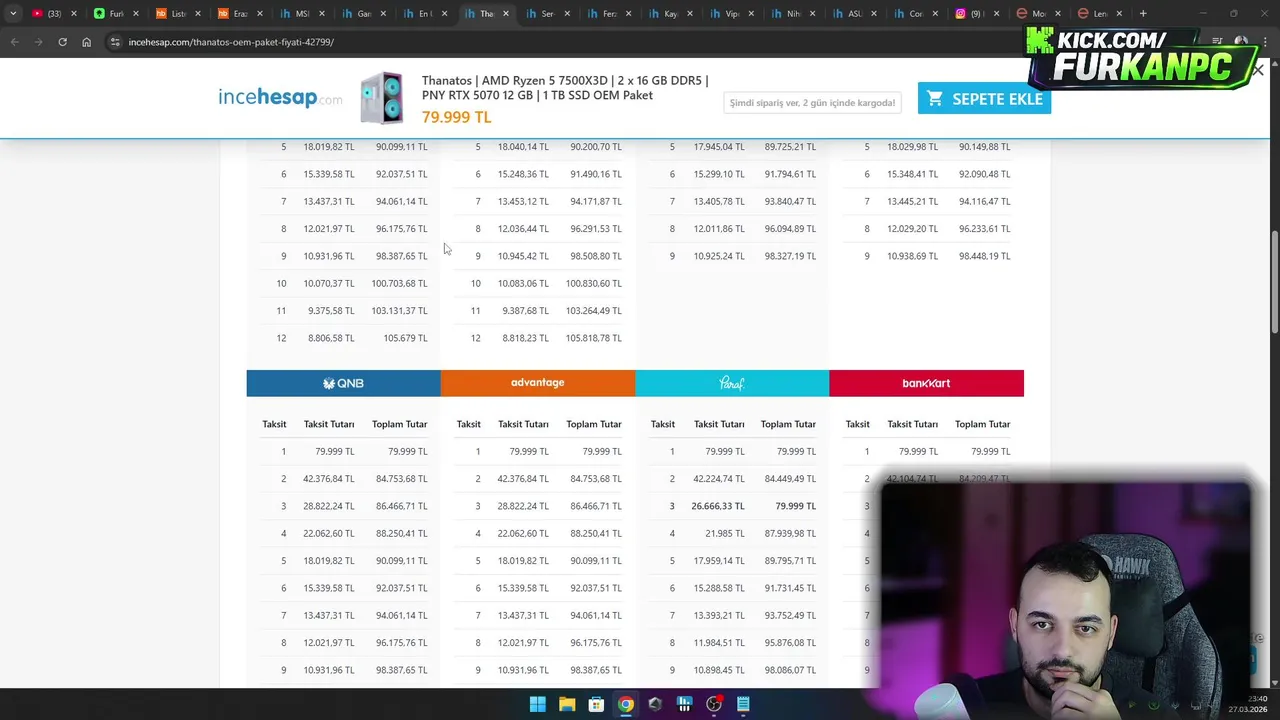Open the Windows Start menu
1280x720 pixels.
tap(537, 704)
